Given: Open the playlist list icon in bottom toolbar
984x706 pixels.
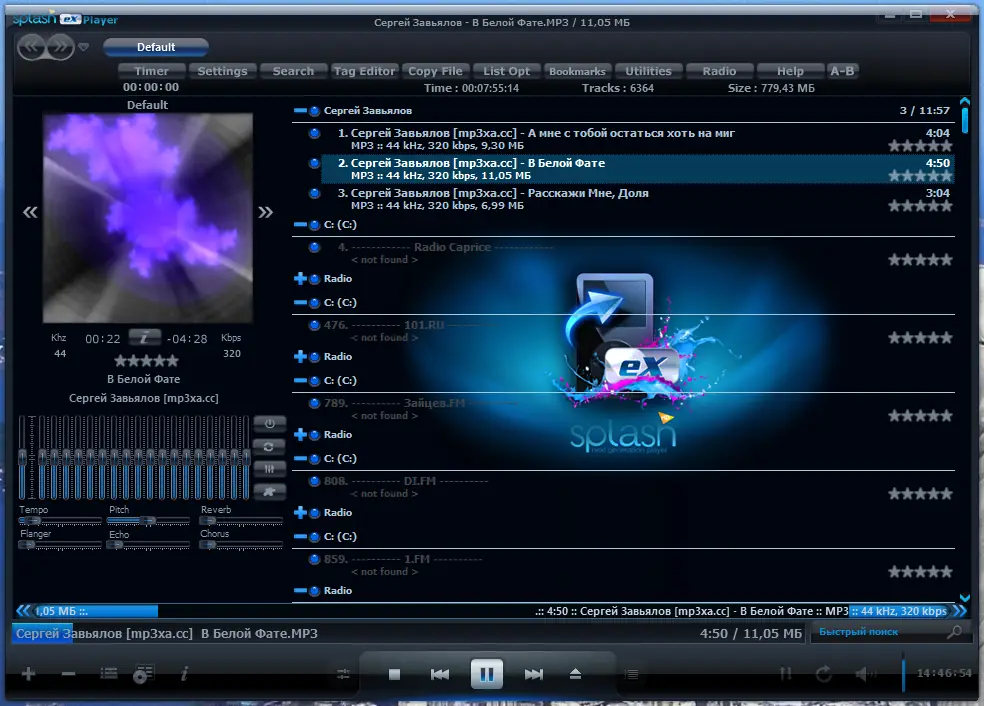Looking at the screenshot, I should pyautogui.click(x=109, y=674).
